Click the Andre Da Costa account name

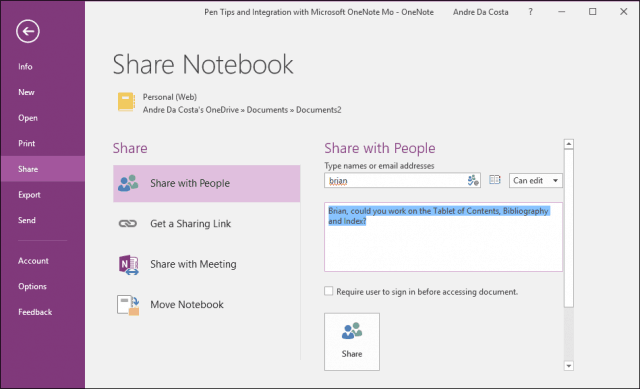point(480,12)
